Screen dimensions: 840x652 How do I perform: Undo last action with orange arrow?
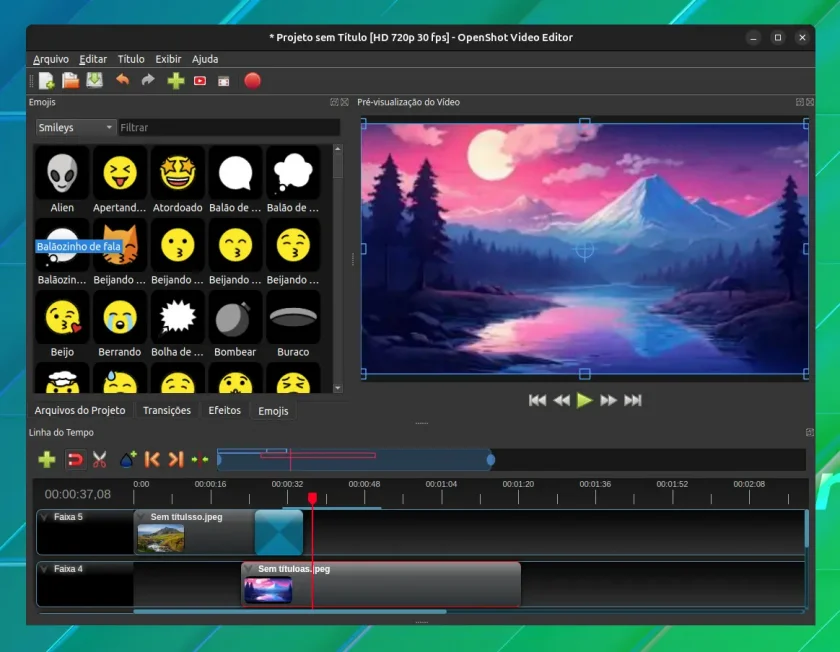[123, 80]
